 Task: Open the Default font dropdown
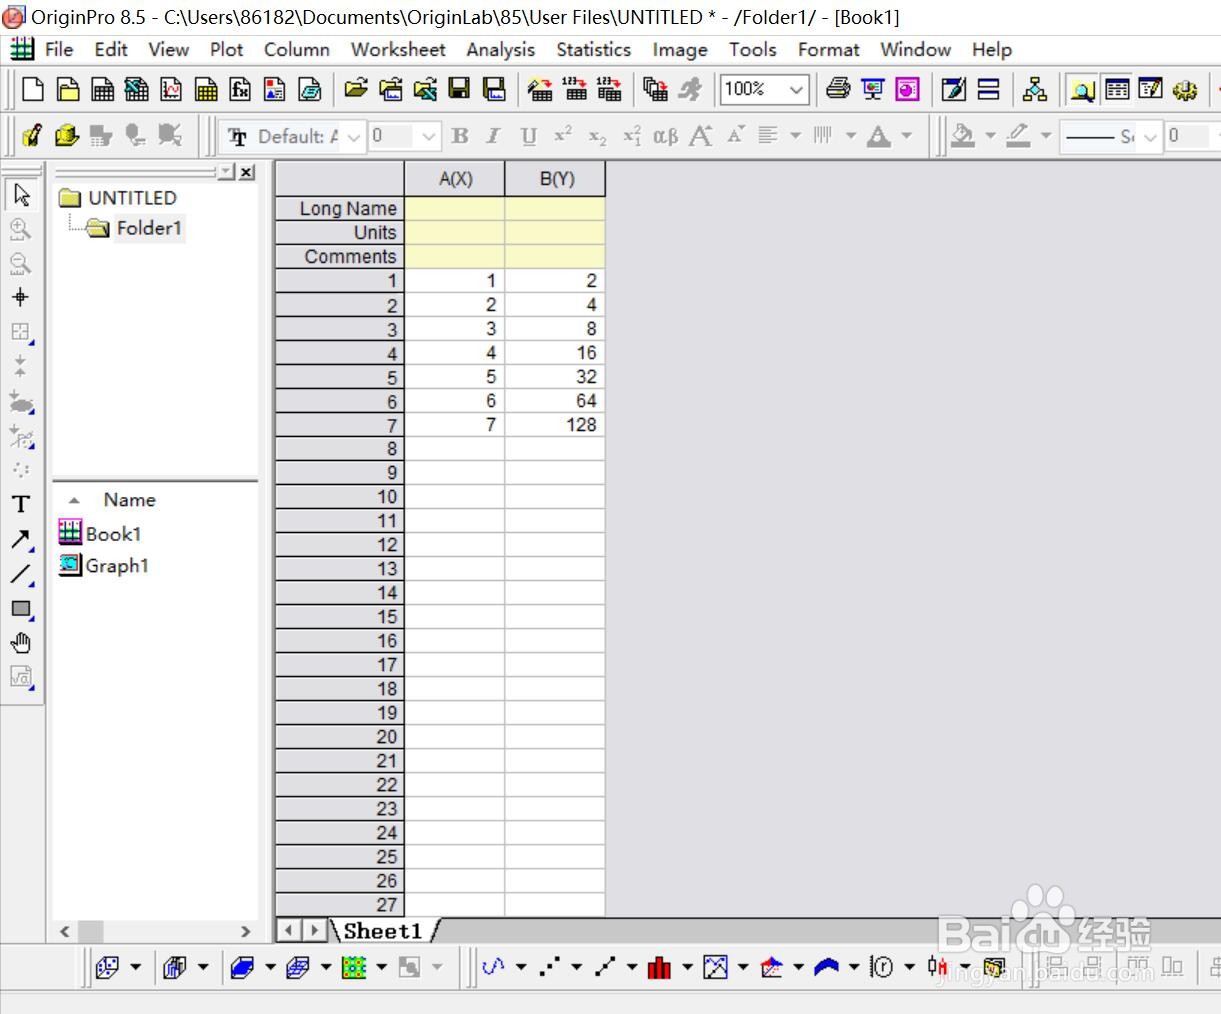point(353,136)
